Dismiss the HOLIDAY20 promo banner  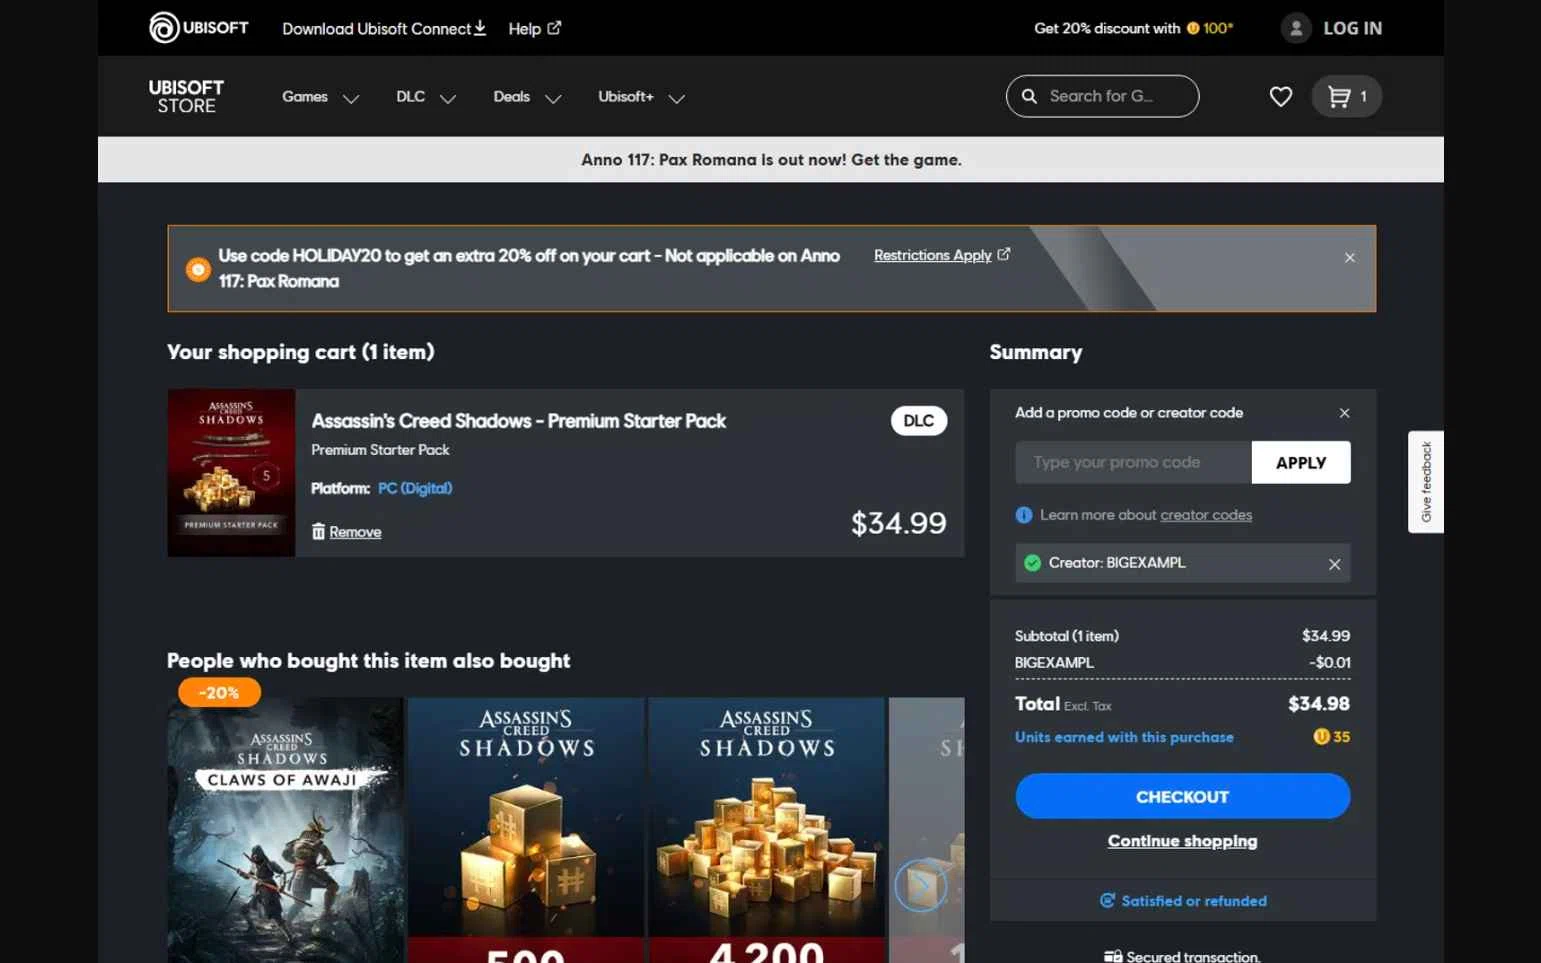[1350, 258]
